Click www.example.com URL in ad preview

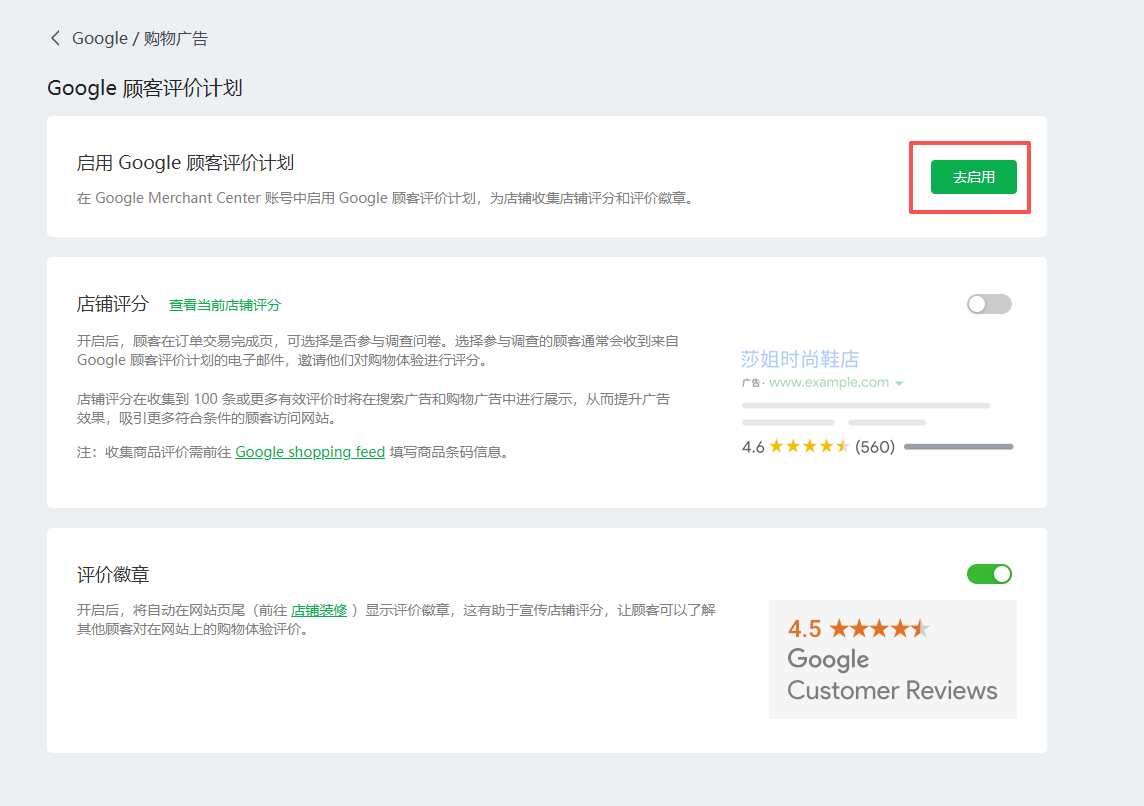pos(829,382)
